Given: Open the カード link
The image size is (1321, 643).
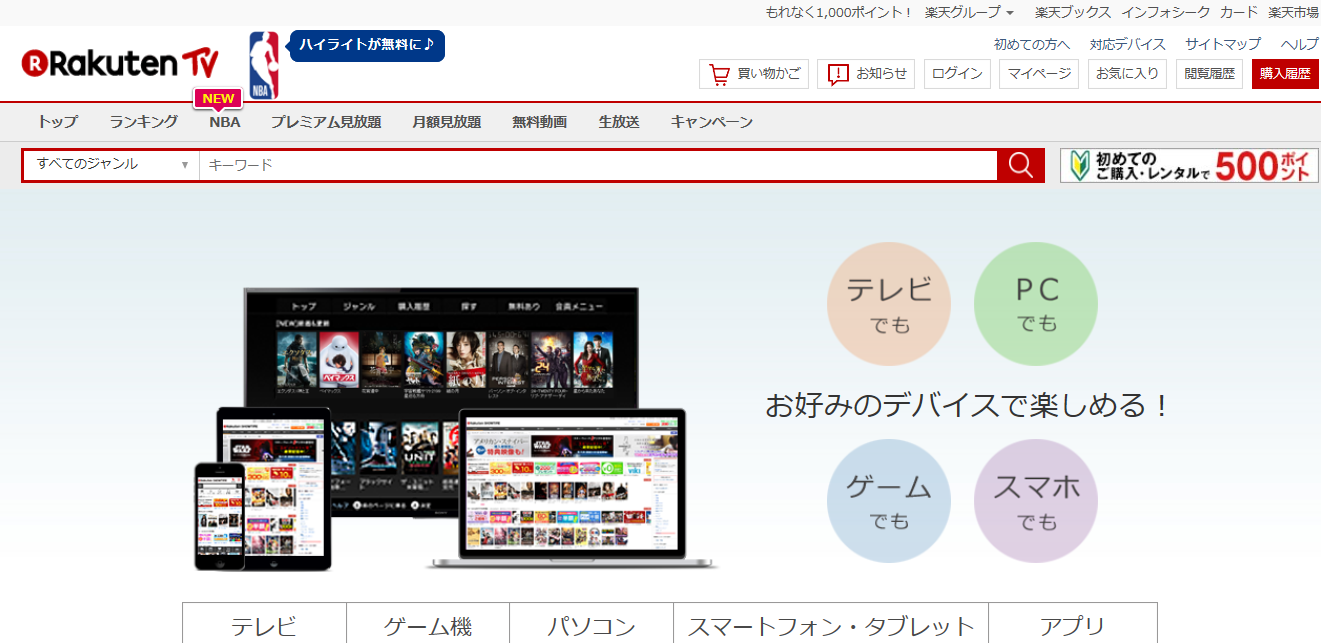Looking at the screenshot, I should click(1239, 12).
